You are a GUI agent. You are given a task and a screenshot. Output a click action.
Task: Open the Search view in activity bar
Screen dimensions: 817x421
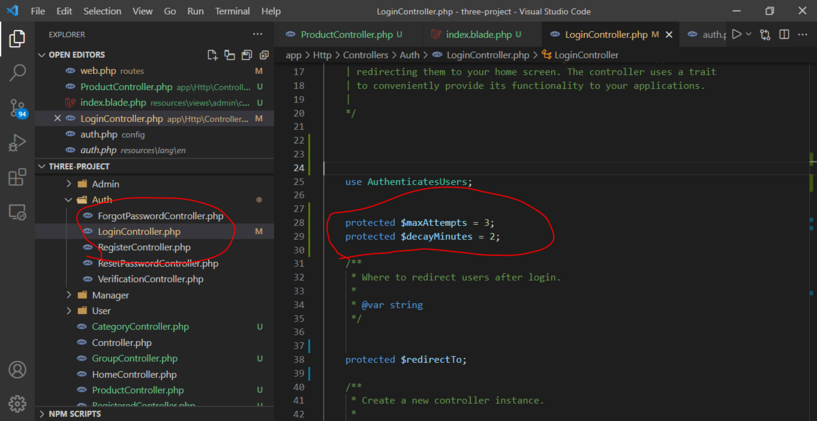[x=17, y=73]
